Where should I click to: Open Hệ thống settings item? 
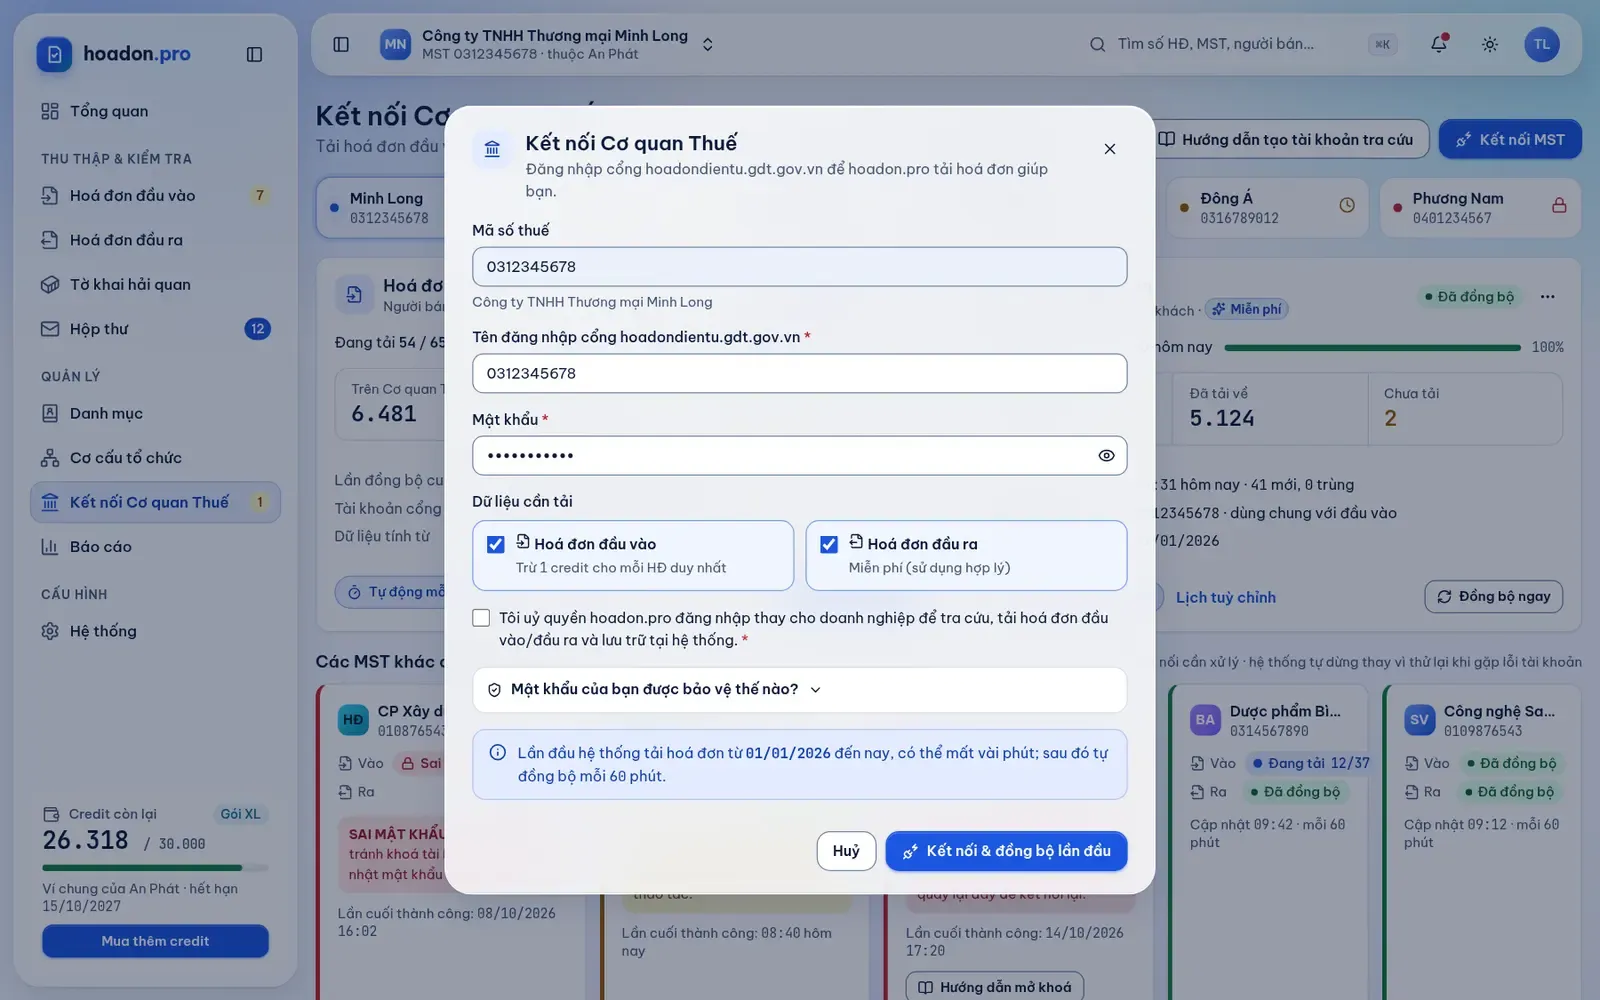155,631
